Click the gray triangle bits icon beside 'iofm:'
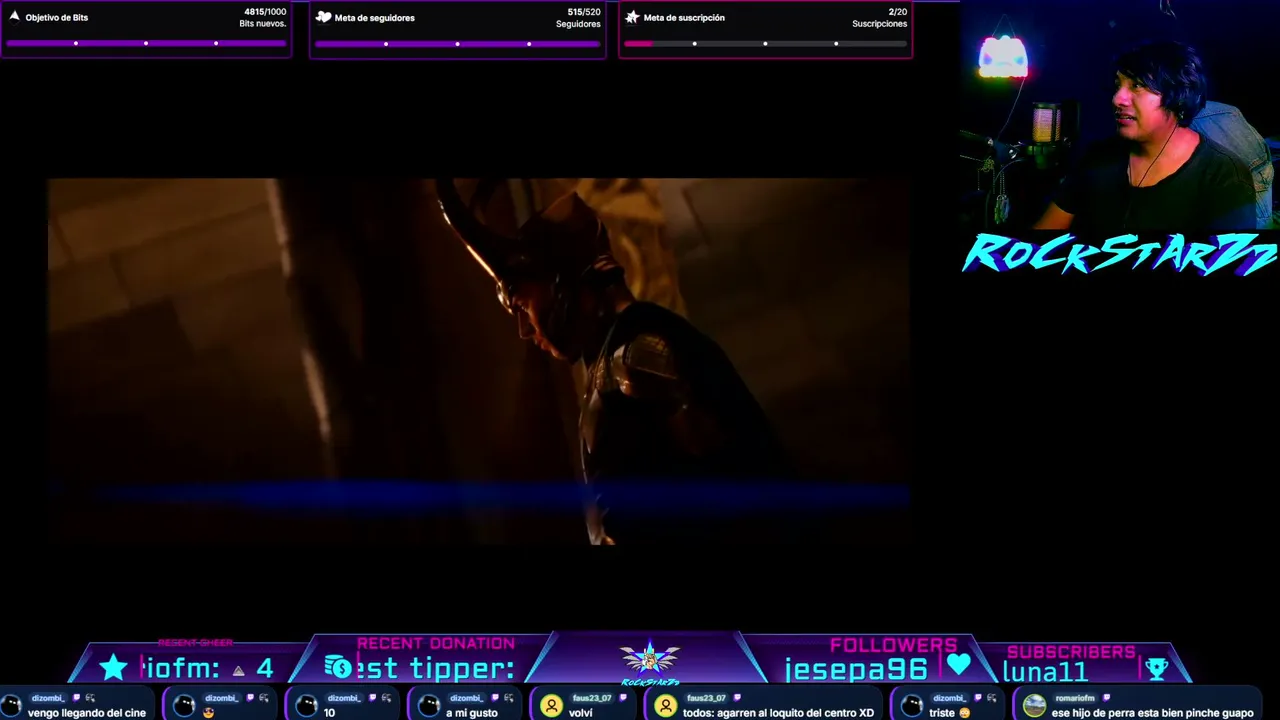1280x720 pixels. [238, 670]
